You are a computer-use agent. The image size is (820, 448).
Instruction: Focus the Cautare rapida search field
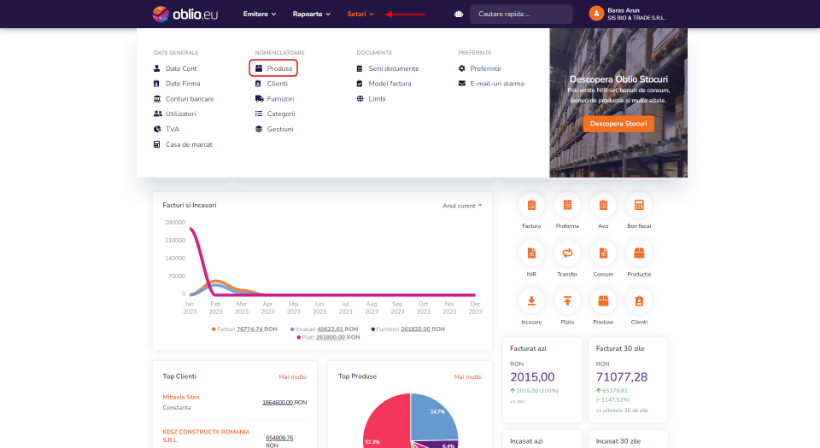(521, 14)
